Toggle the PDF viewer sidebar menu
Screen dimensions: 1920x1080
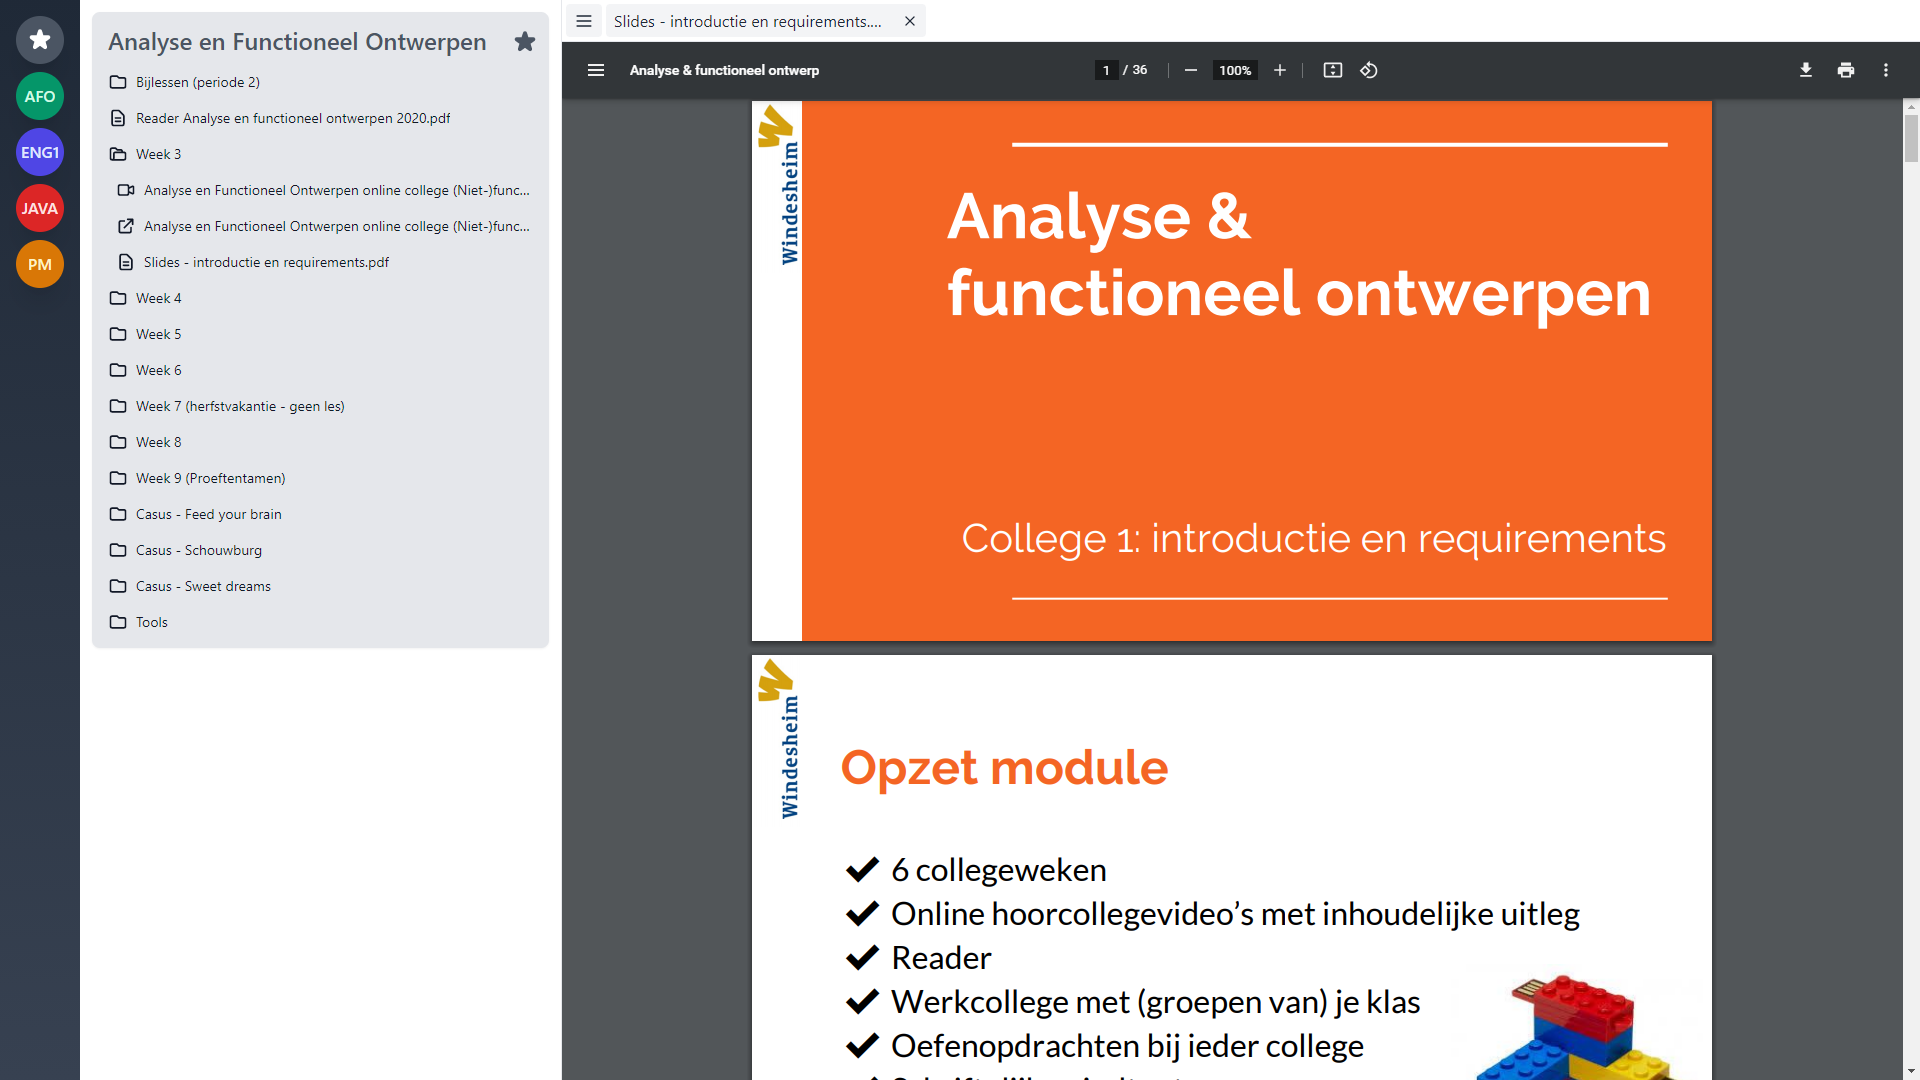click(596, 70)
